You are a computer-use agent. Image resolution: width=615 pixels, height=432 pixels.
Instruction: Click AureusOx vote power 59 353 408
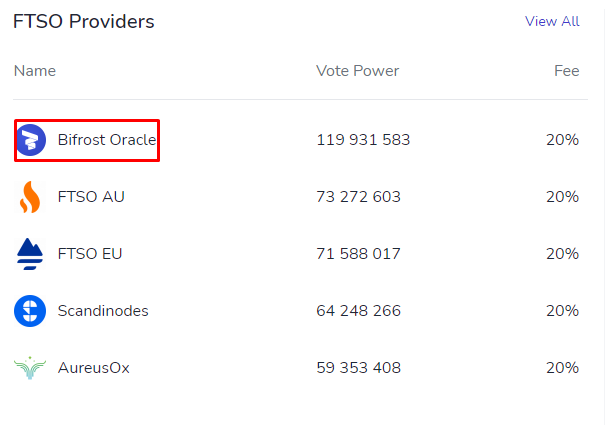(358, 368)
